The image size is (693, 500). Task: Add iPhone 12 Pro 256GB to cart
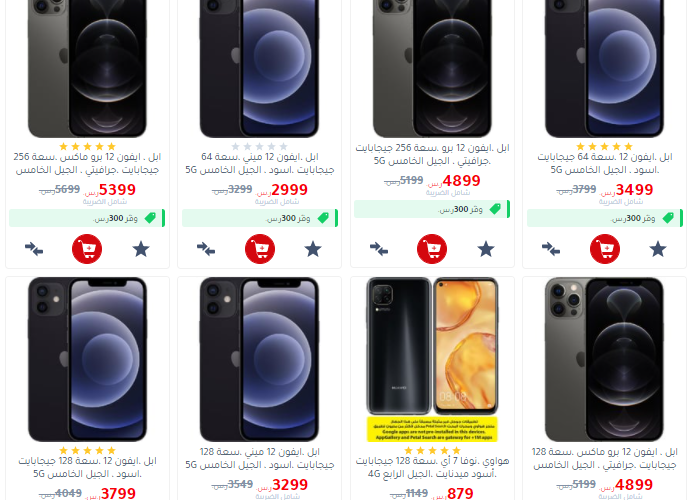(x=432, y=249)
